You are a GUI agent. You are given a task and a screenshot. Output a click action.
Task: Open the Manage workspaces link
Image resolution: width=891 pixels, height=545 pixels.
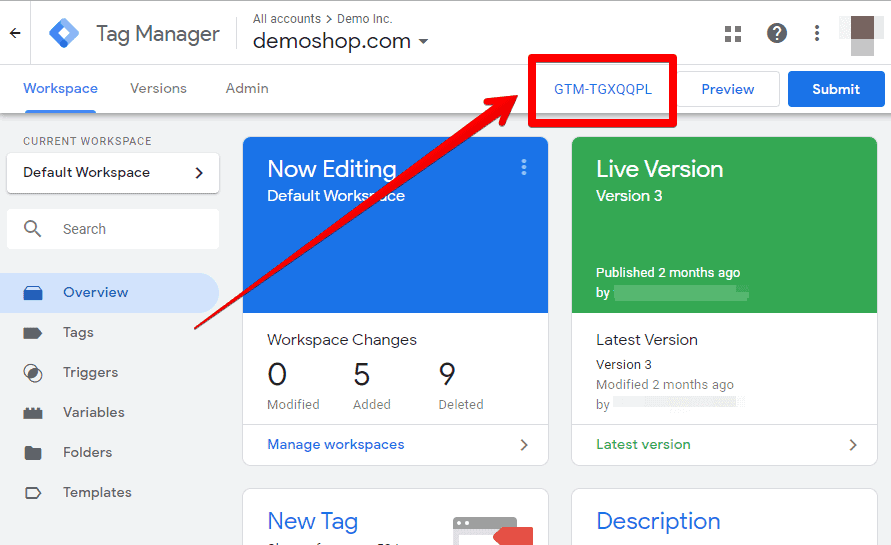336,444
